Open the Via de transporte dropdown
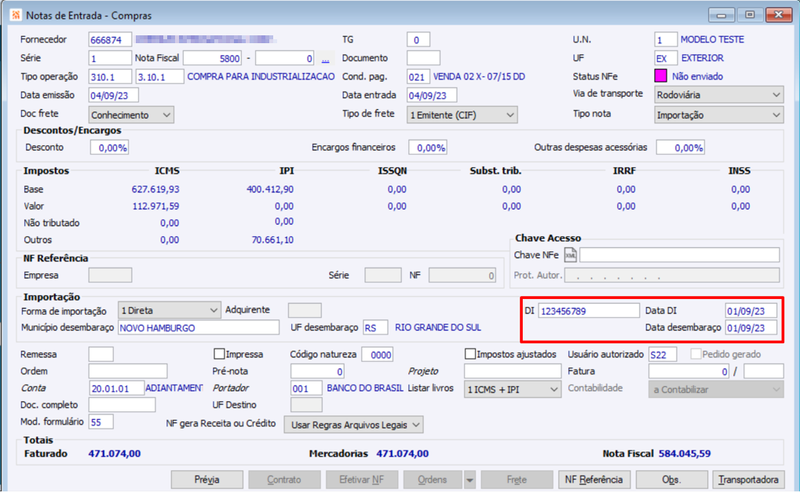 pyautogui.click(x=718, y=95)
